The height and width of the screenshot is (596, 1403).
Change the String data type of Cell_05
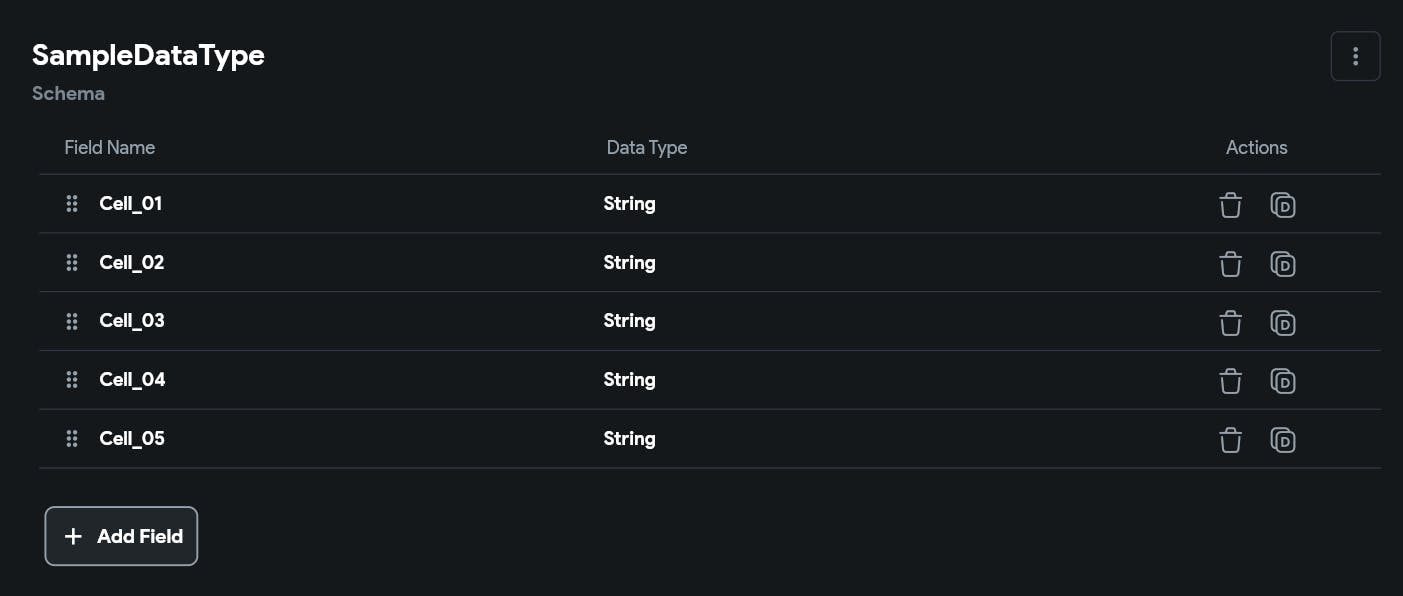pyautogui.click(x=629, y=439)
